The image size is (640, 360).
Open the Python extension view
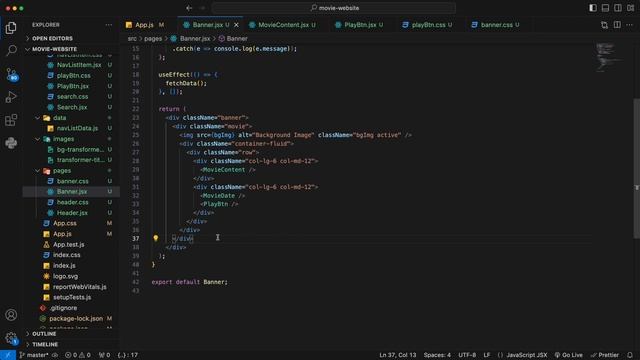pyautogui.click(x=11, y=143)
